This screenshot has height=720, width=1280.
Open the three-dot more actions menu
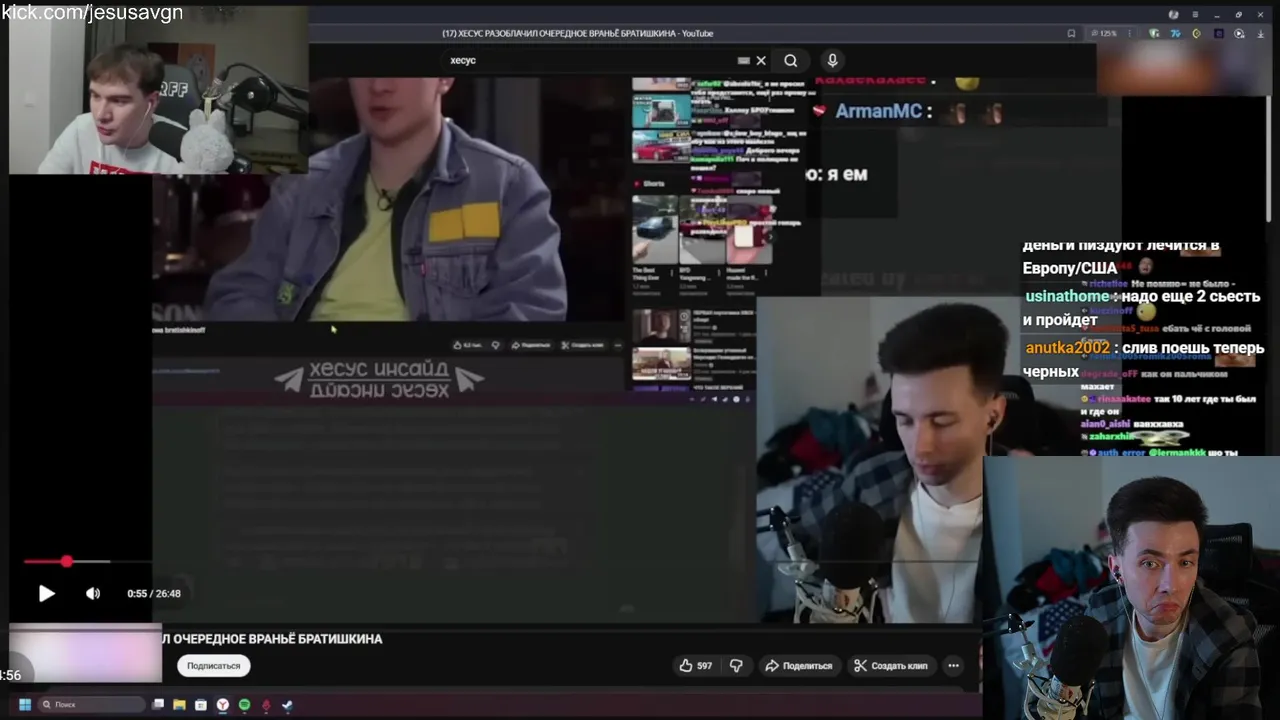coord(953,666)
